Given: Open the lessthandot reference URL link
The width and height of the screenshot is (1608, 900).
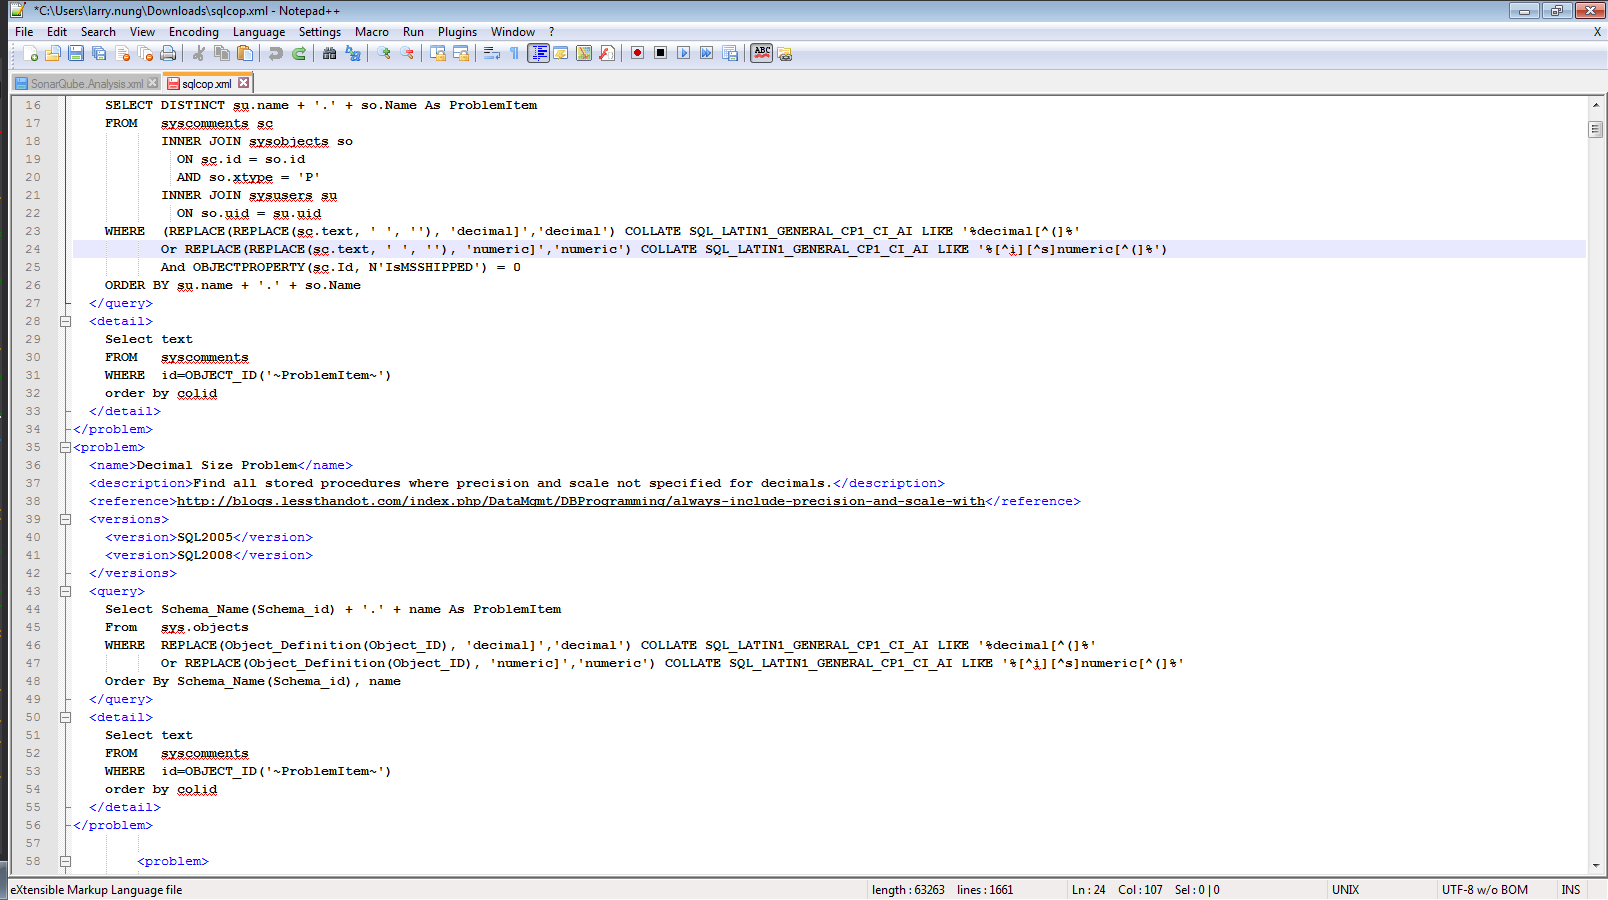Looking at the screenshot, I should pyautogui.click(x=581, y=501).
